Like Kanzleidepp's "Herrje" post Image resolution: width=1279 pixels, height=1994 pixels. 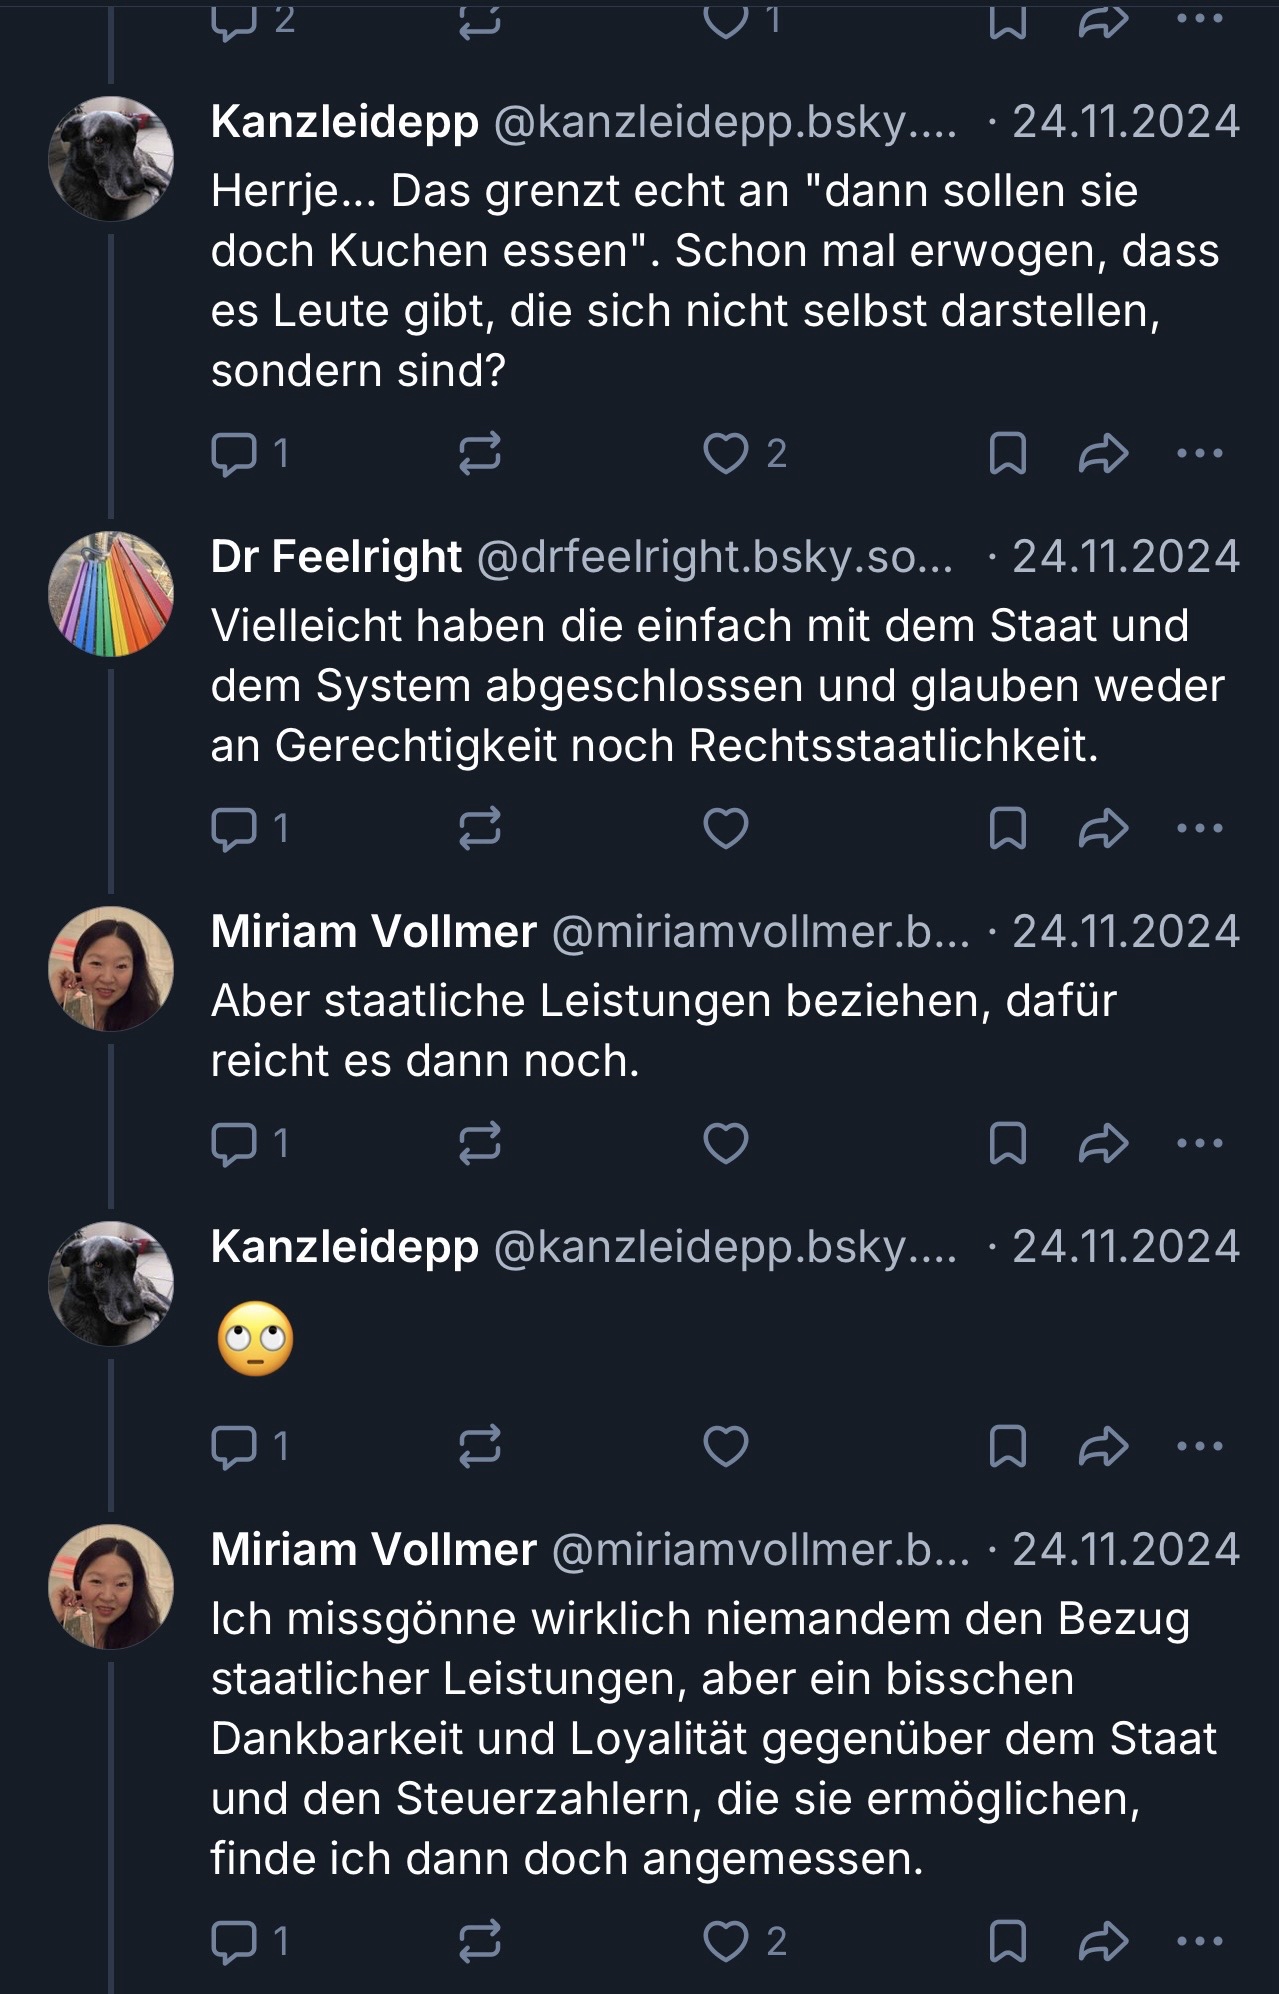[726, 454]
